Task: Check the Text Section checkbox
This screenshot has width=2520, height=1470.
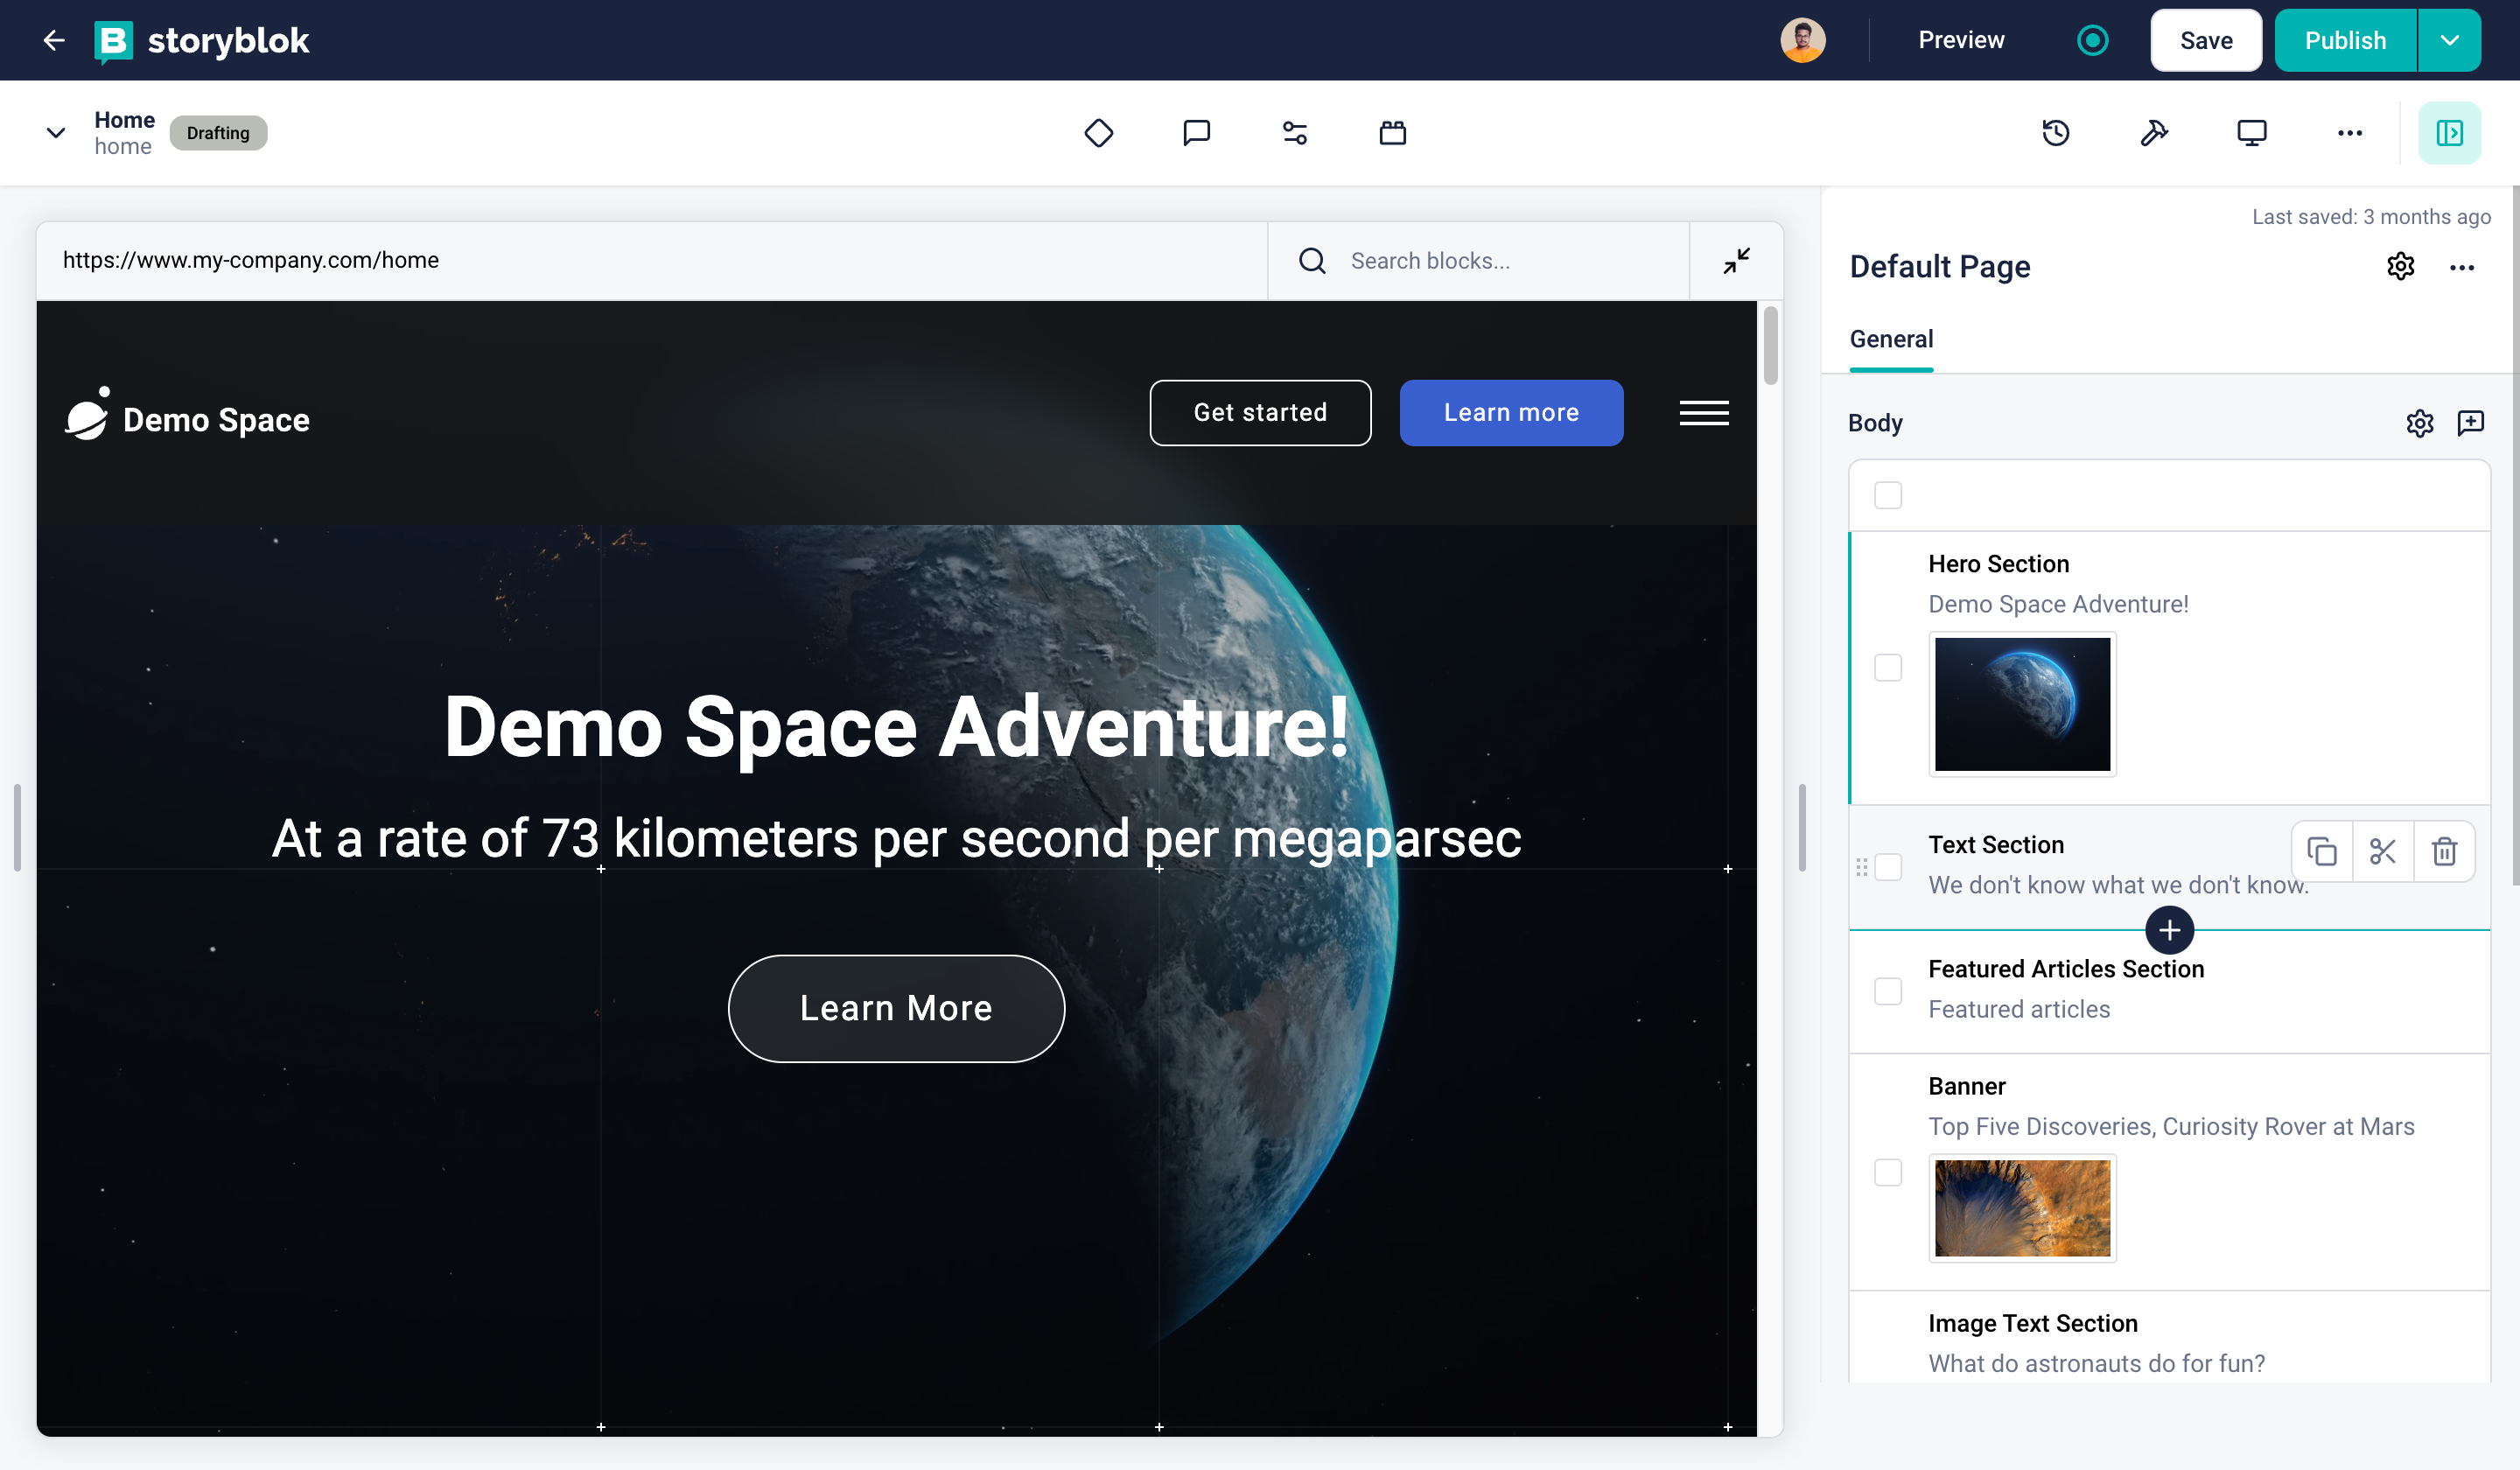Action: click(x=1887, y=867)
